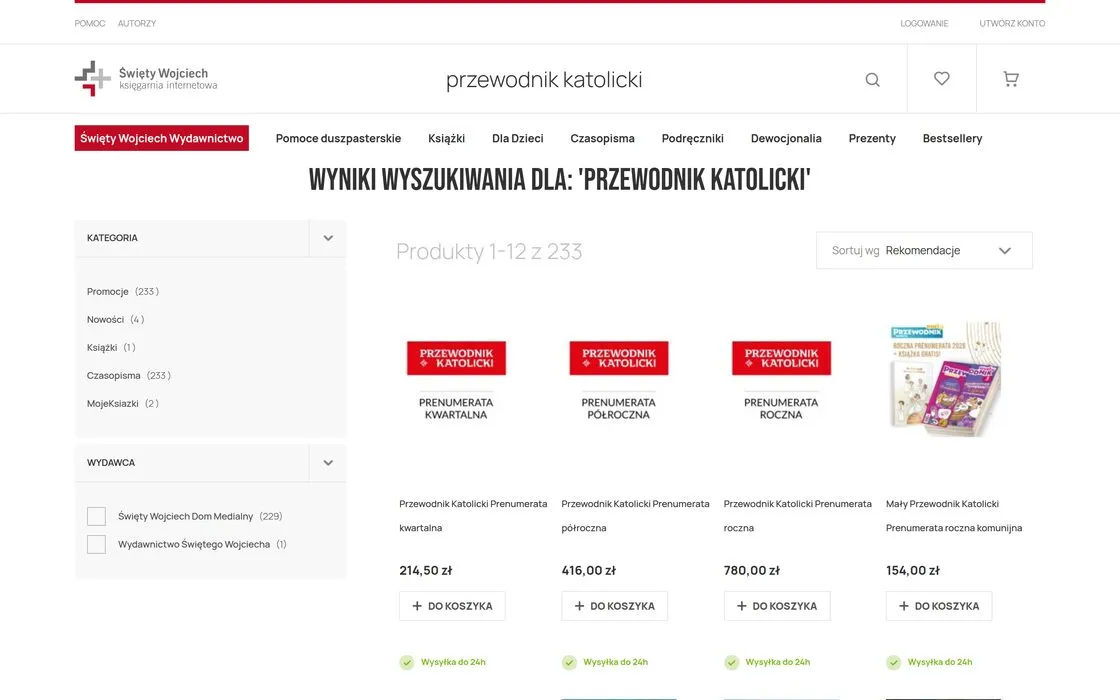Filter by Książki category in sidebar

pos(111,347)
